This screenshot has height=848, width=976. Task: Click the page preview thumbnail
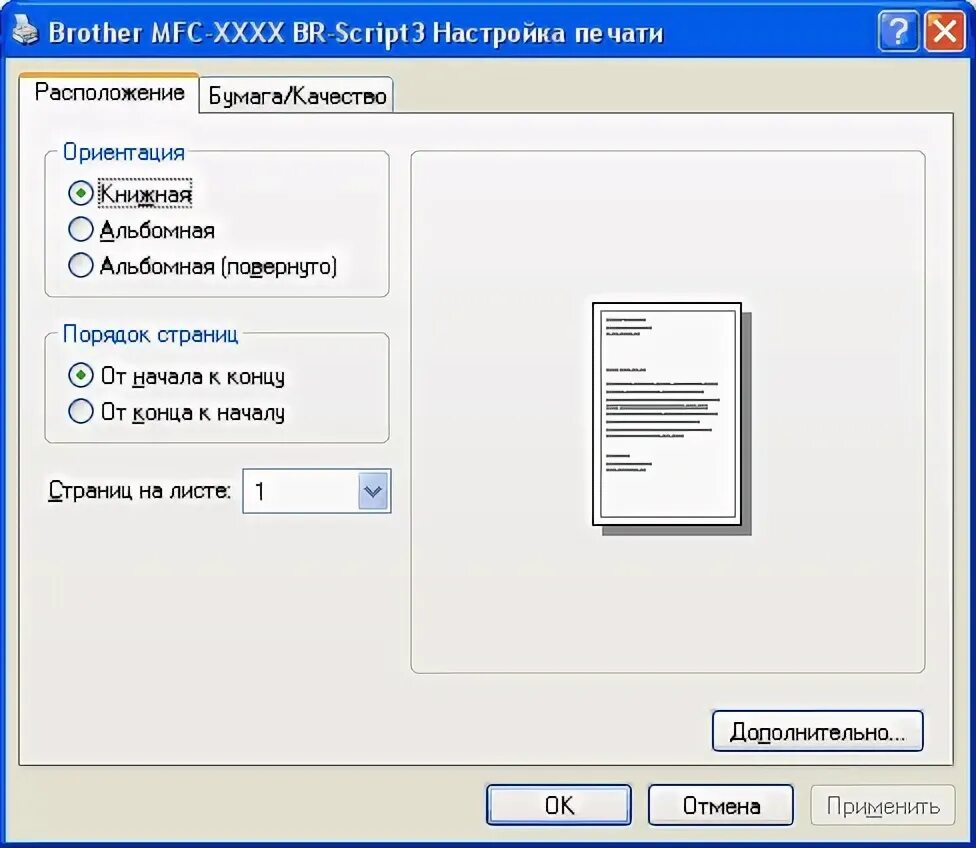(x=672, y=418)
